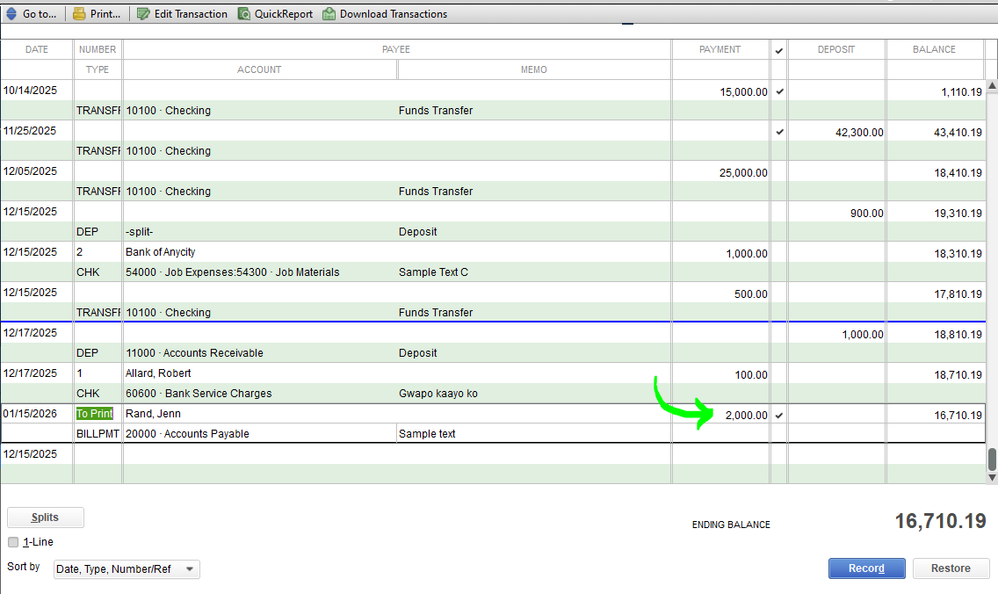Click the register scroll down arrow

tap(992, 477)
